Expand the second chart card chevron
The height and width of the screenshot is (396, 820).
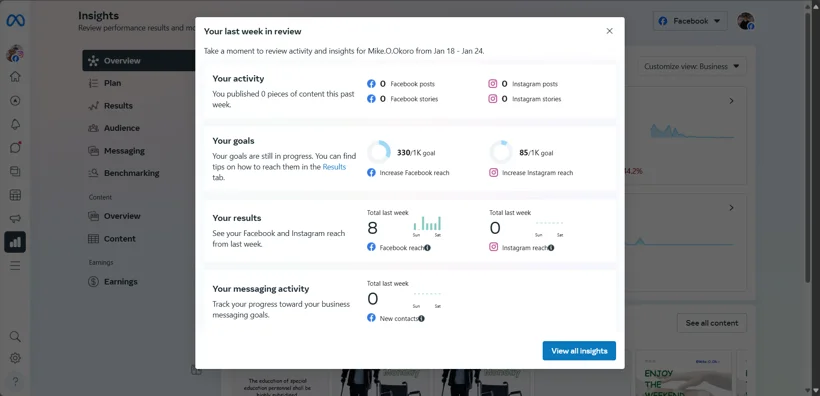click(x=732, y=208)
